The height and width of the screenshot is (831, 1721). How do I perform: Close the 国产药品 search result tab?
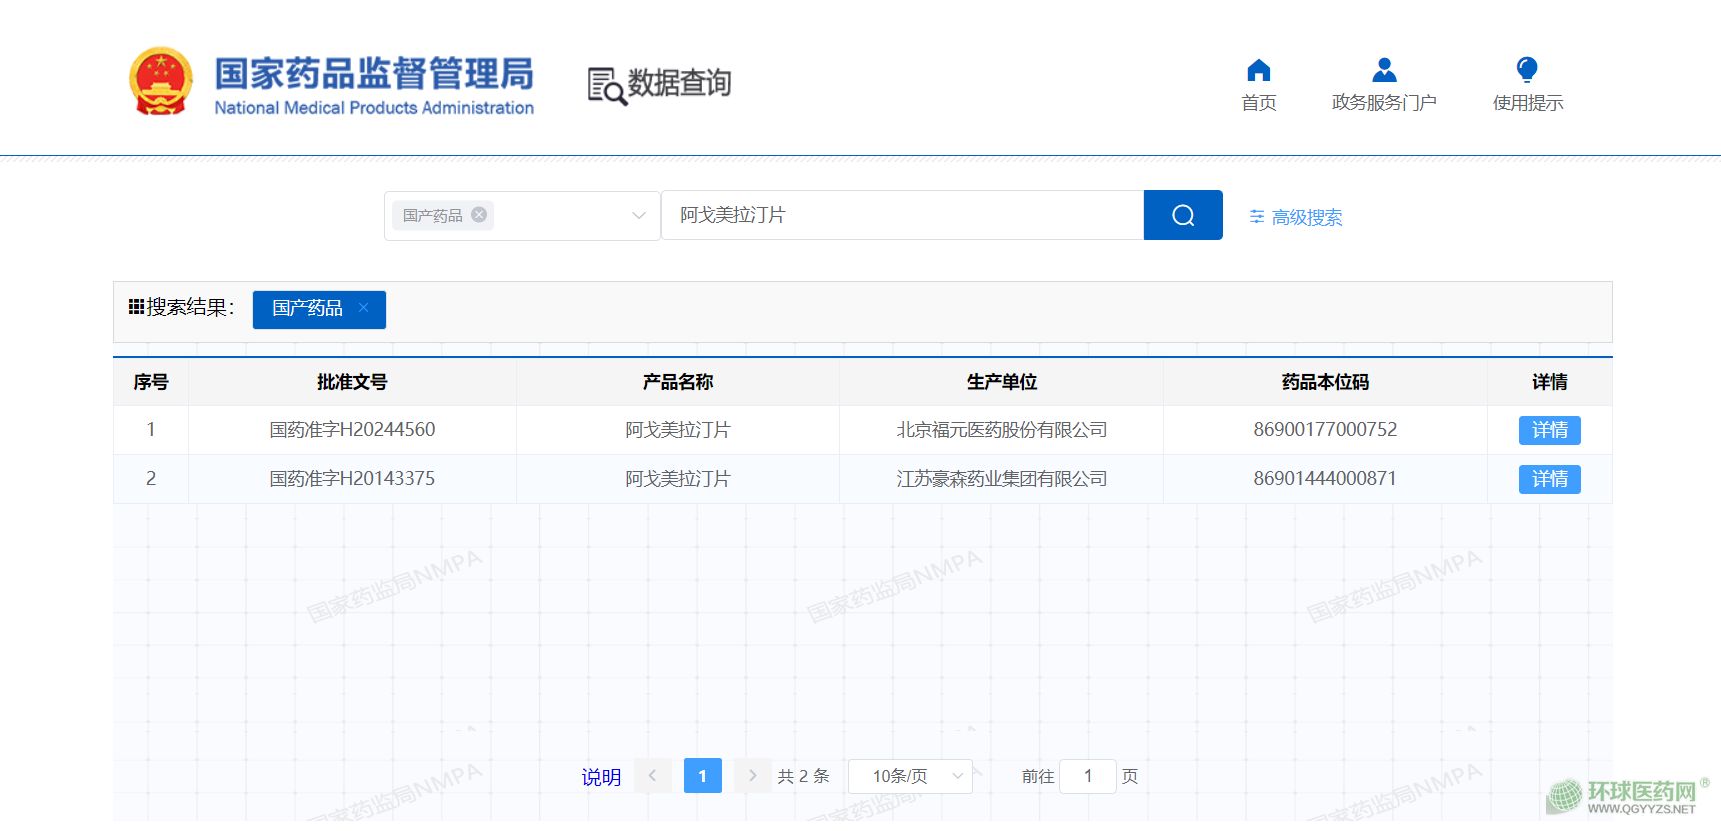pyautogui.click(x=364, y=308)
